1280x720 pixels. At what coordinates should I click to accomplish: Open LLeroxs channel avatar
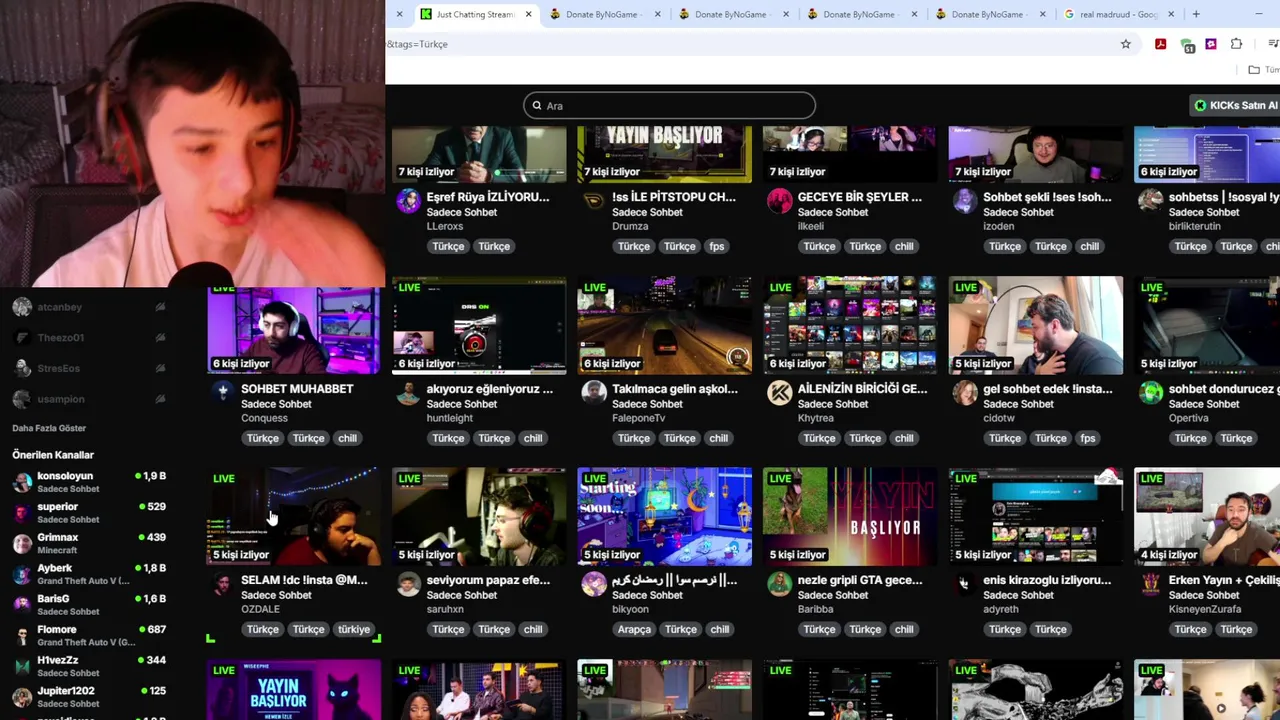pyautogui.click(x=408, y=201)
